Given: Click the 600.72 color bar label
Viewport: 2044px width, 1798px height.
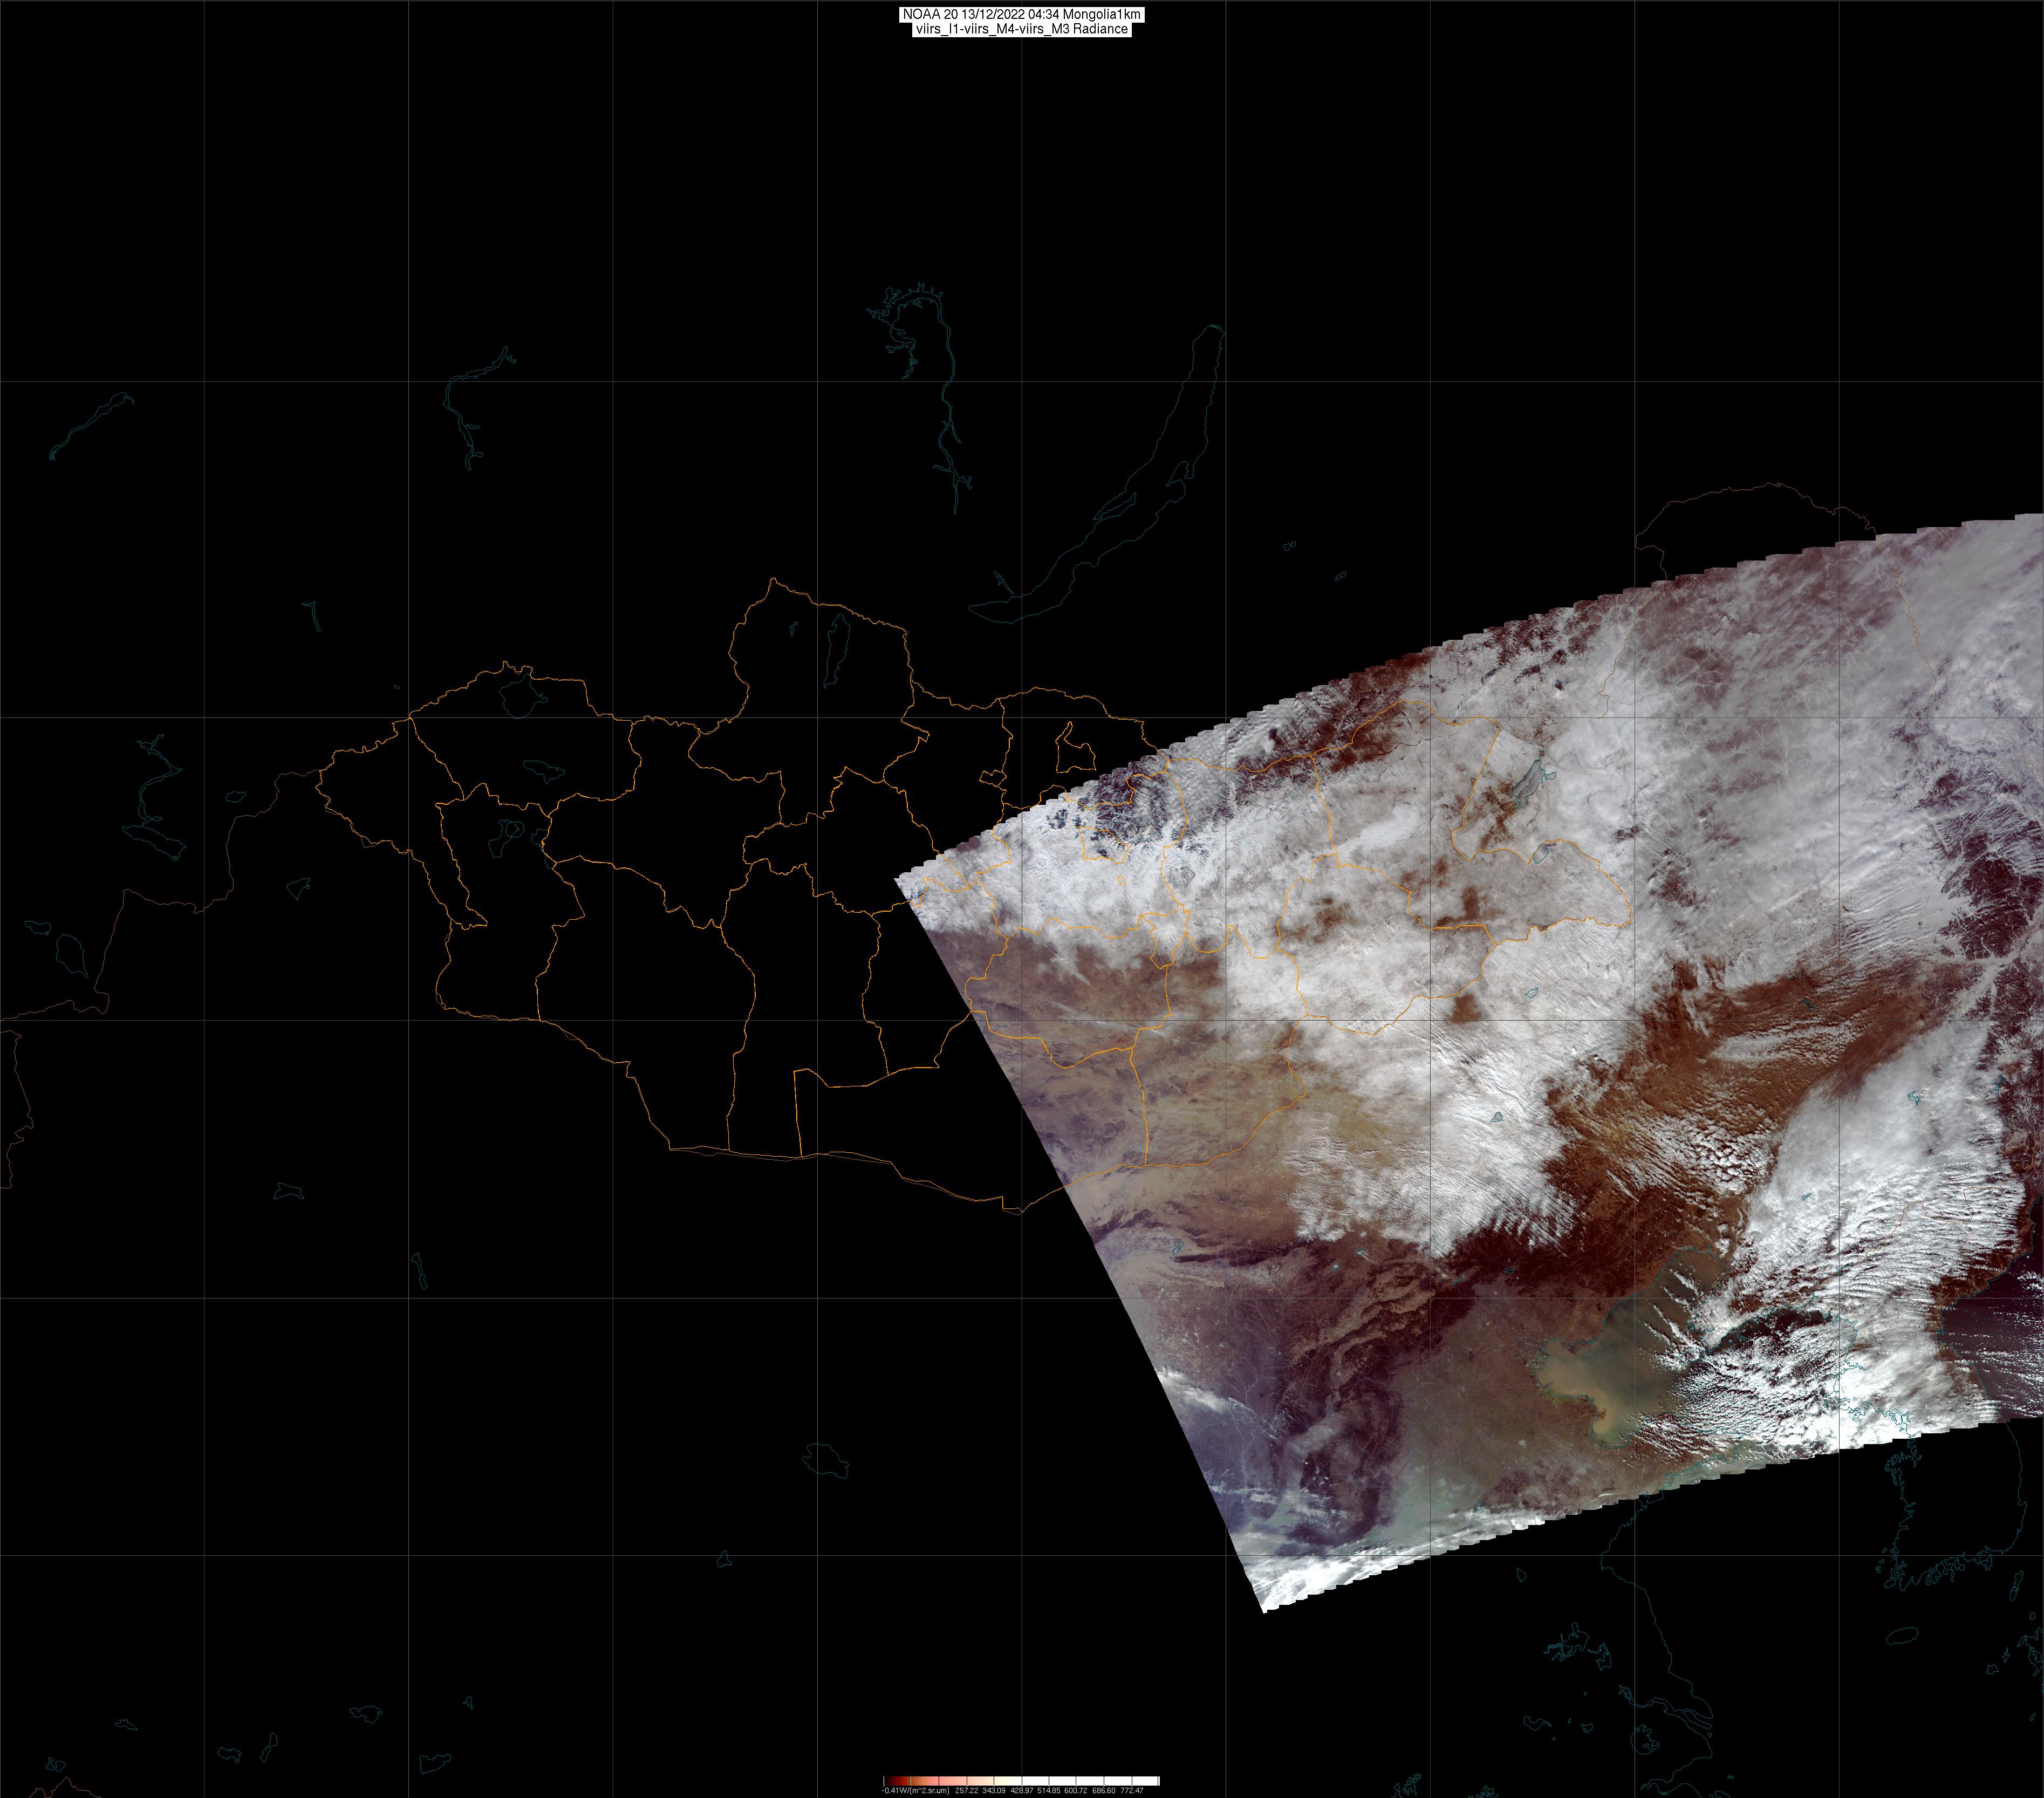Looking at the screenshot, I should [1076, 1791].
